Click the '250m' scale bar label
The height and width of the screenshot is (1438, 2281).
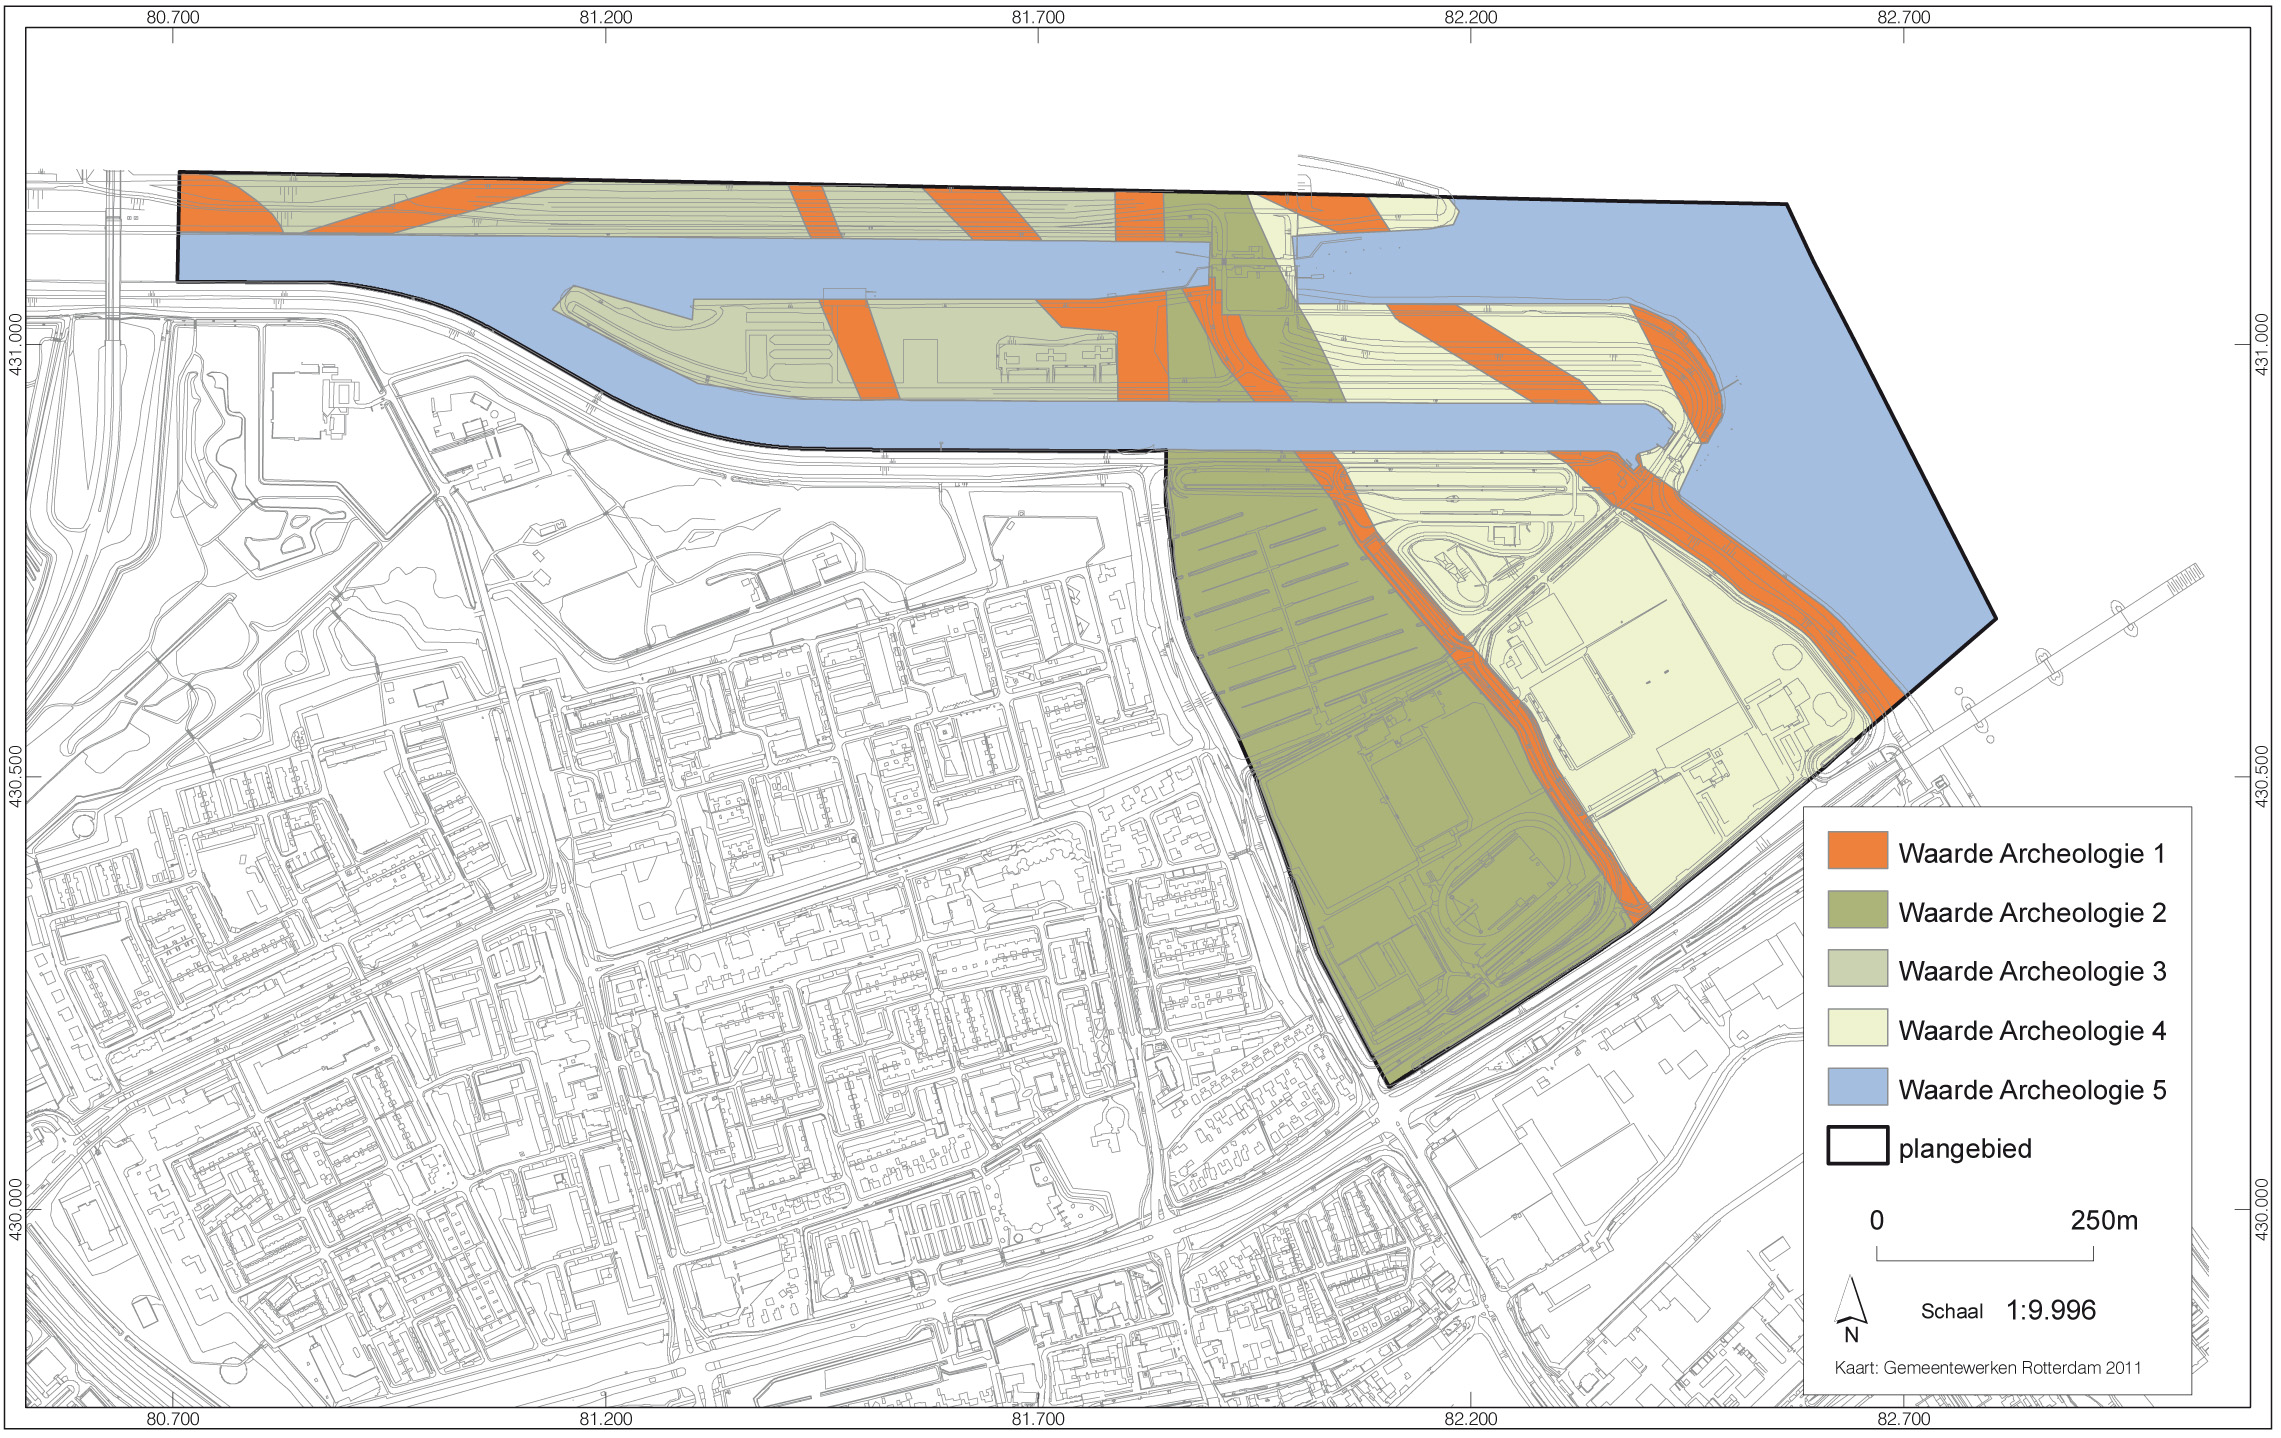tap(2104, 1220)
